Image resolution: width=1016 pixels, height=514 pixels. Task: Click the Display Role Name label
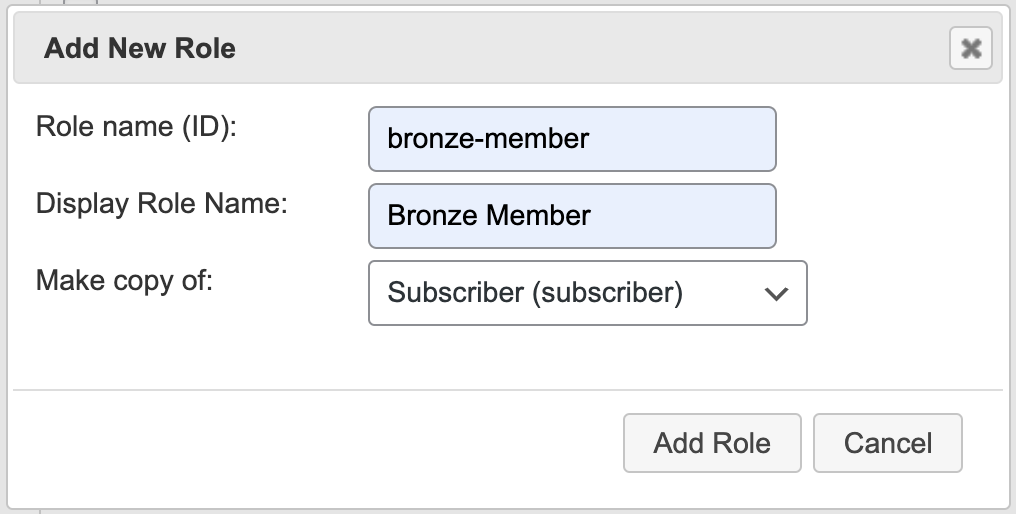162,203
